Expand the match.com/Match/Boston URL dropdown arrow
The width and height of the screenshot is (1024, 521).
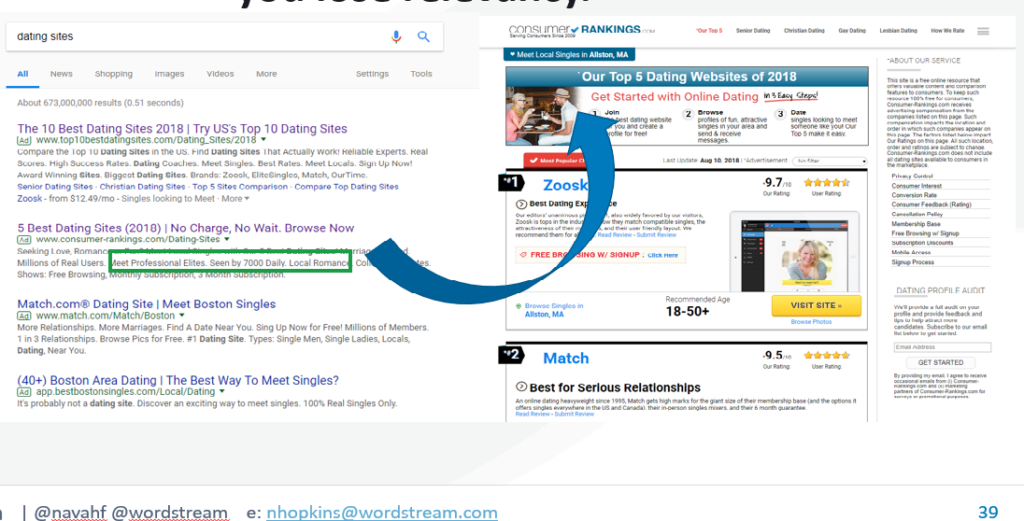(182, 315)
